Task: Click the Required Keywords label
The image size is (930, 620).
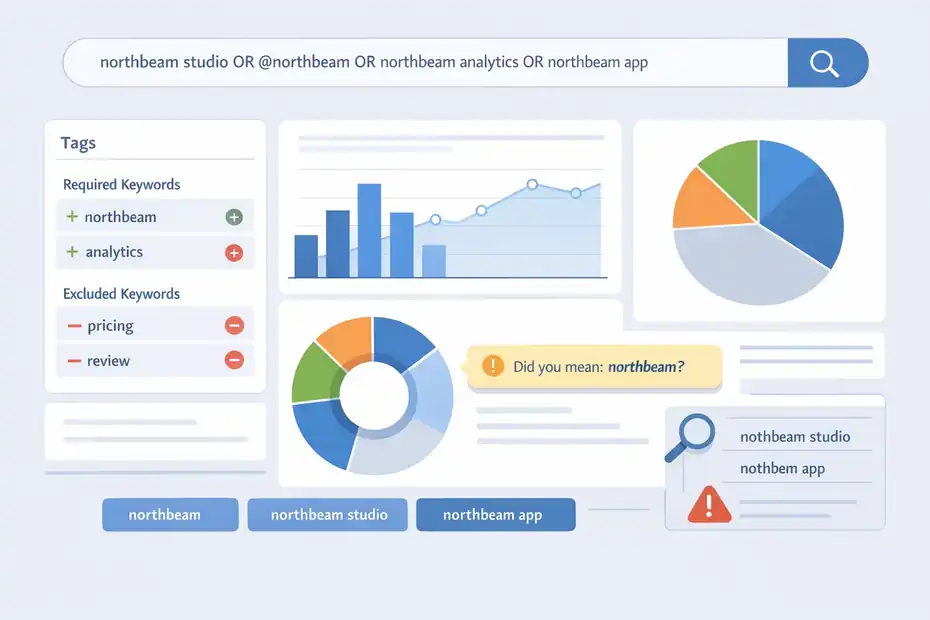Action: pyautogui.click(x=122, y=185)
